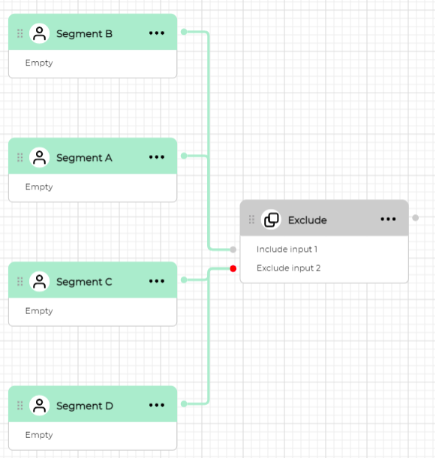Click the Segment B person icon
Viewport: 435px width, 458px height.
click(x=39, y=33)
